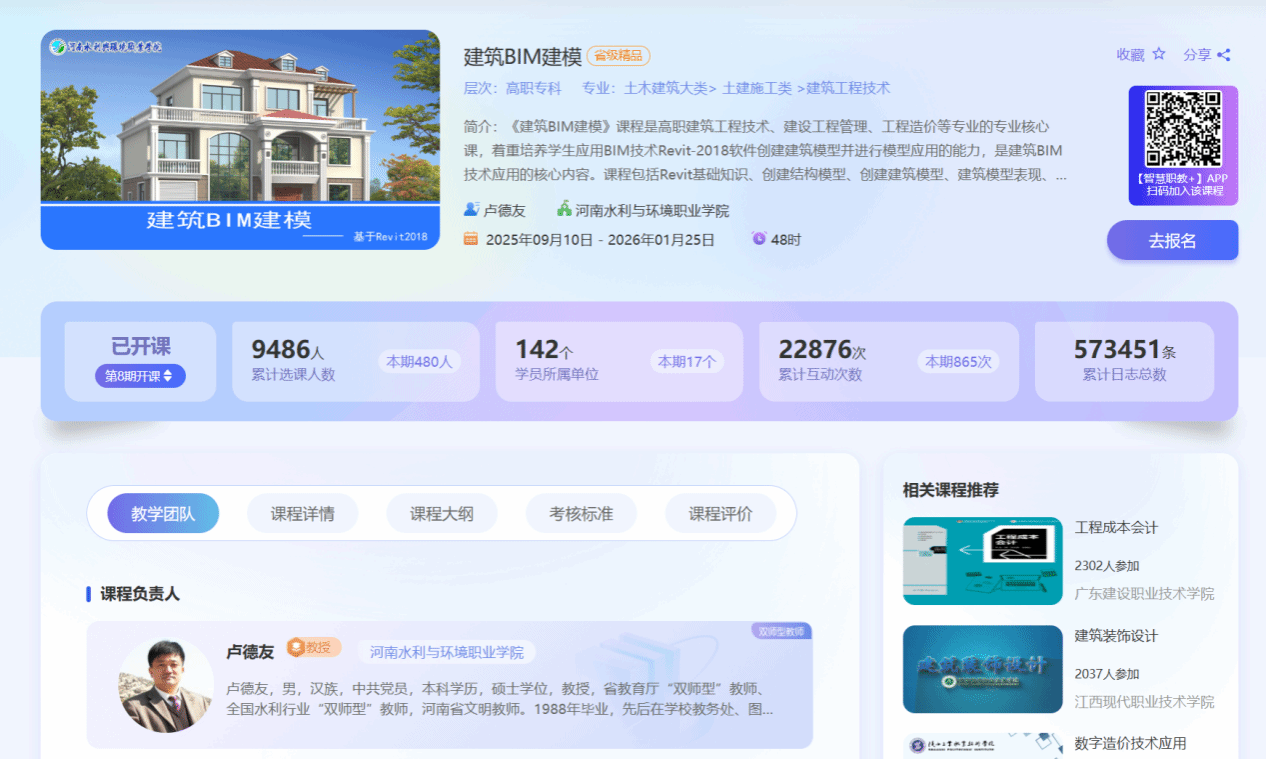Click the 建筑BIM建模 course cover image
Screen dimensions: 1266x759
tap(240, 139)
